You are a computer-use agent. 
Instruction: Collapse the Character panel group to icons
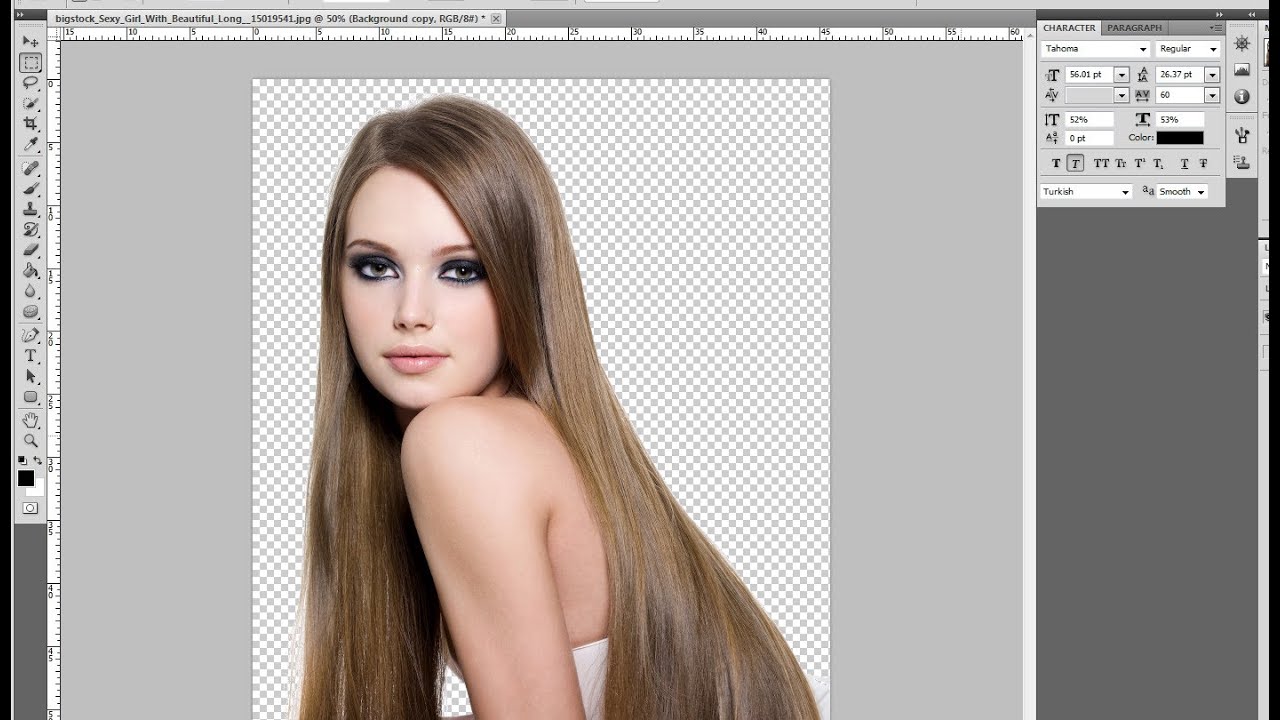pos(1219,14)
